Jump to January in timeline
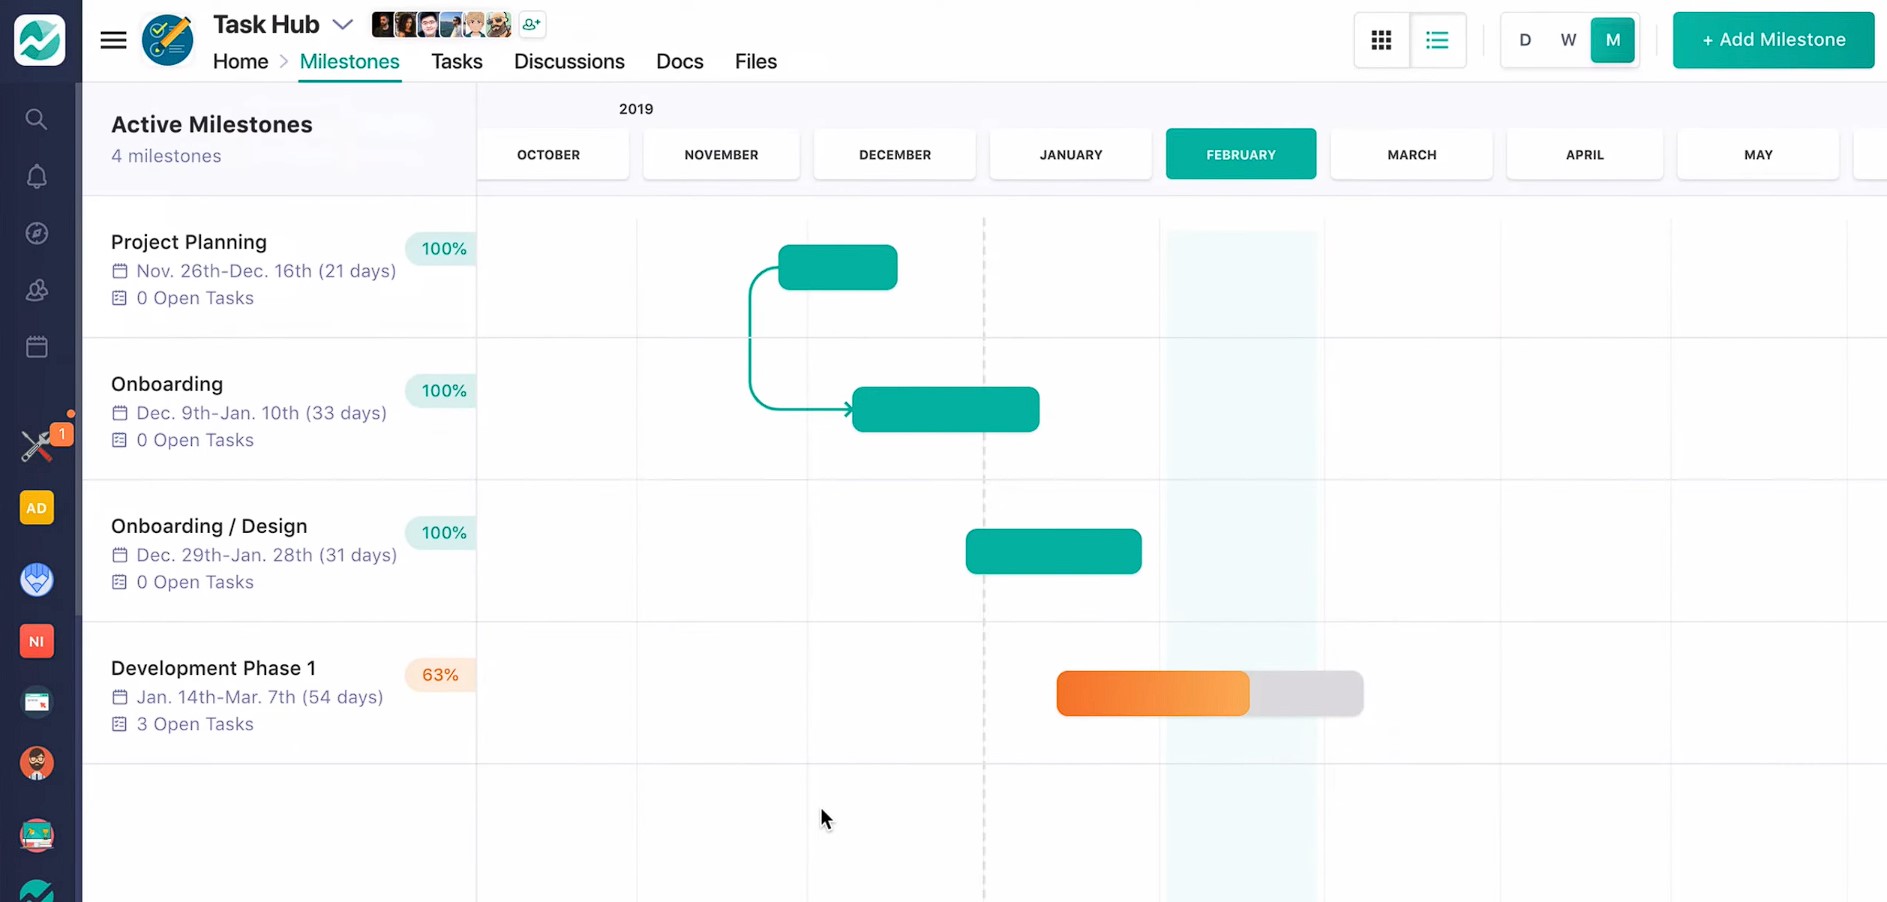 1070,154
